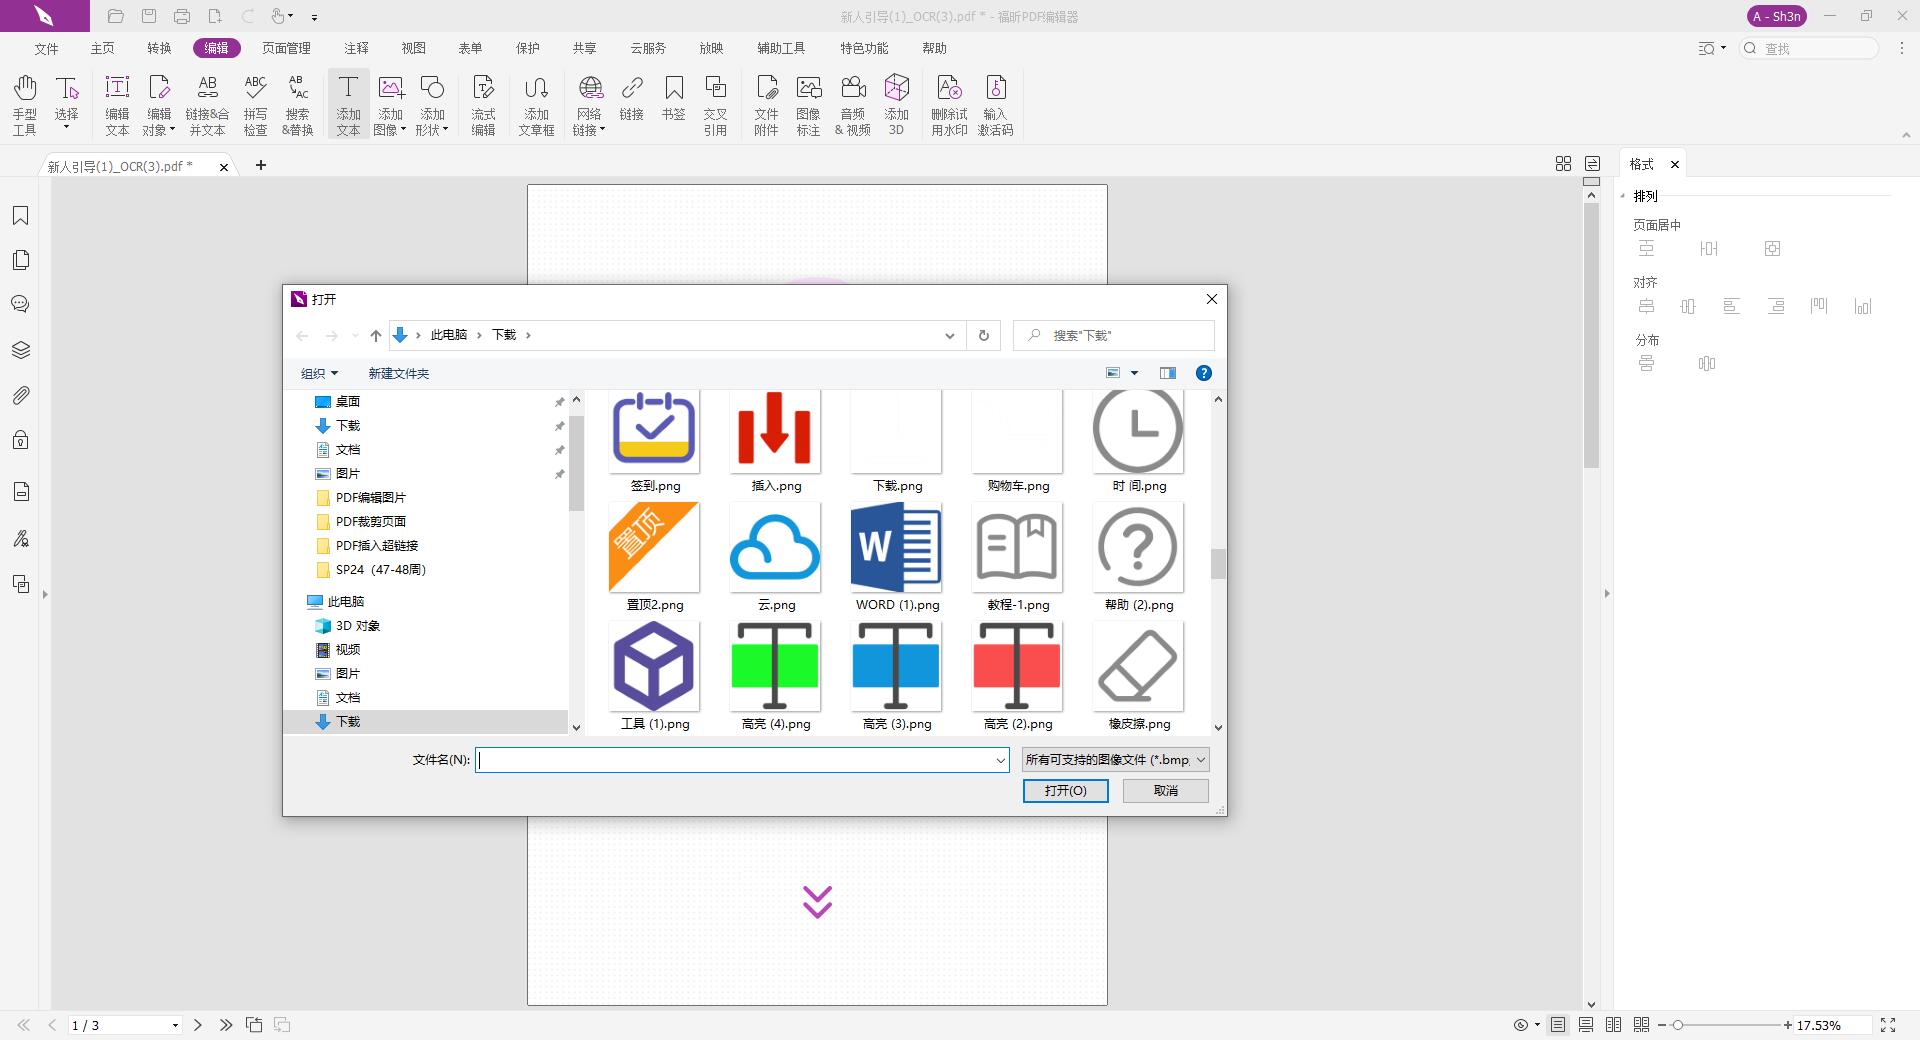Select the Hand tool (手型工具)

click(x=25, y=103)
